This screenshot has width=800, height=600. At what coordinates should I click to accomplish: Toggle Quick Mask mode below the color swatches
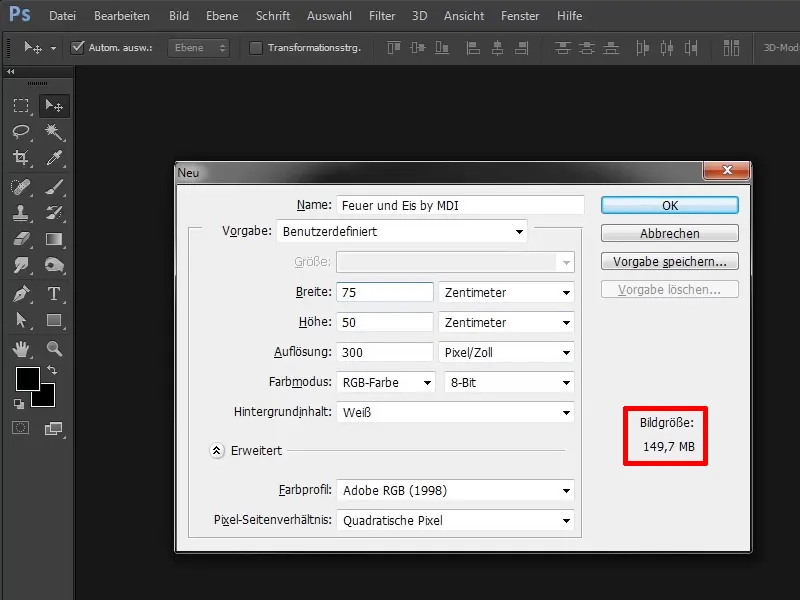20,427
